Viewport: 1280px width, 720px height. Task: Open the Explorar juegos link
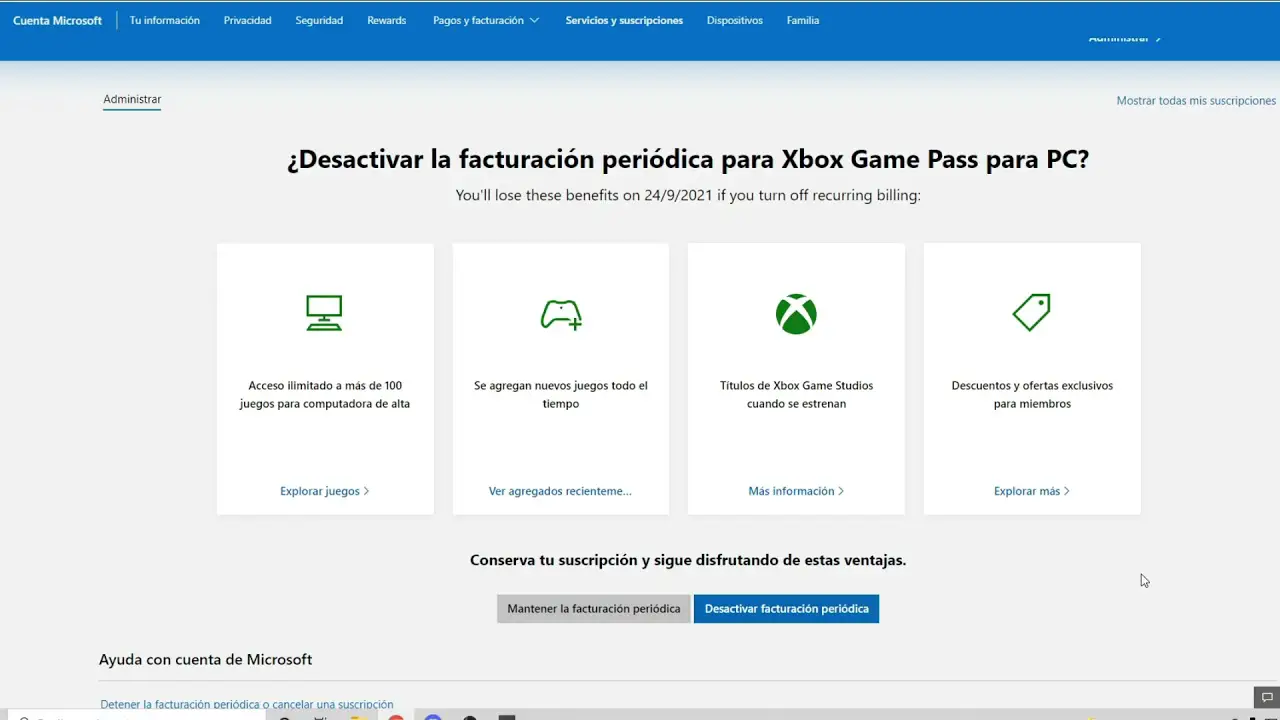[x=325, y=491]
